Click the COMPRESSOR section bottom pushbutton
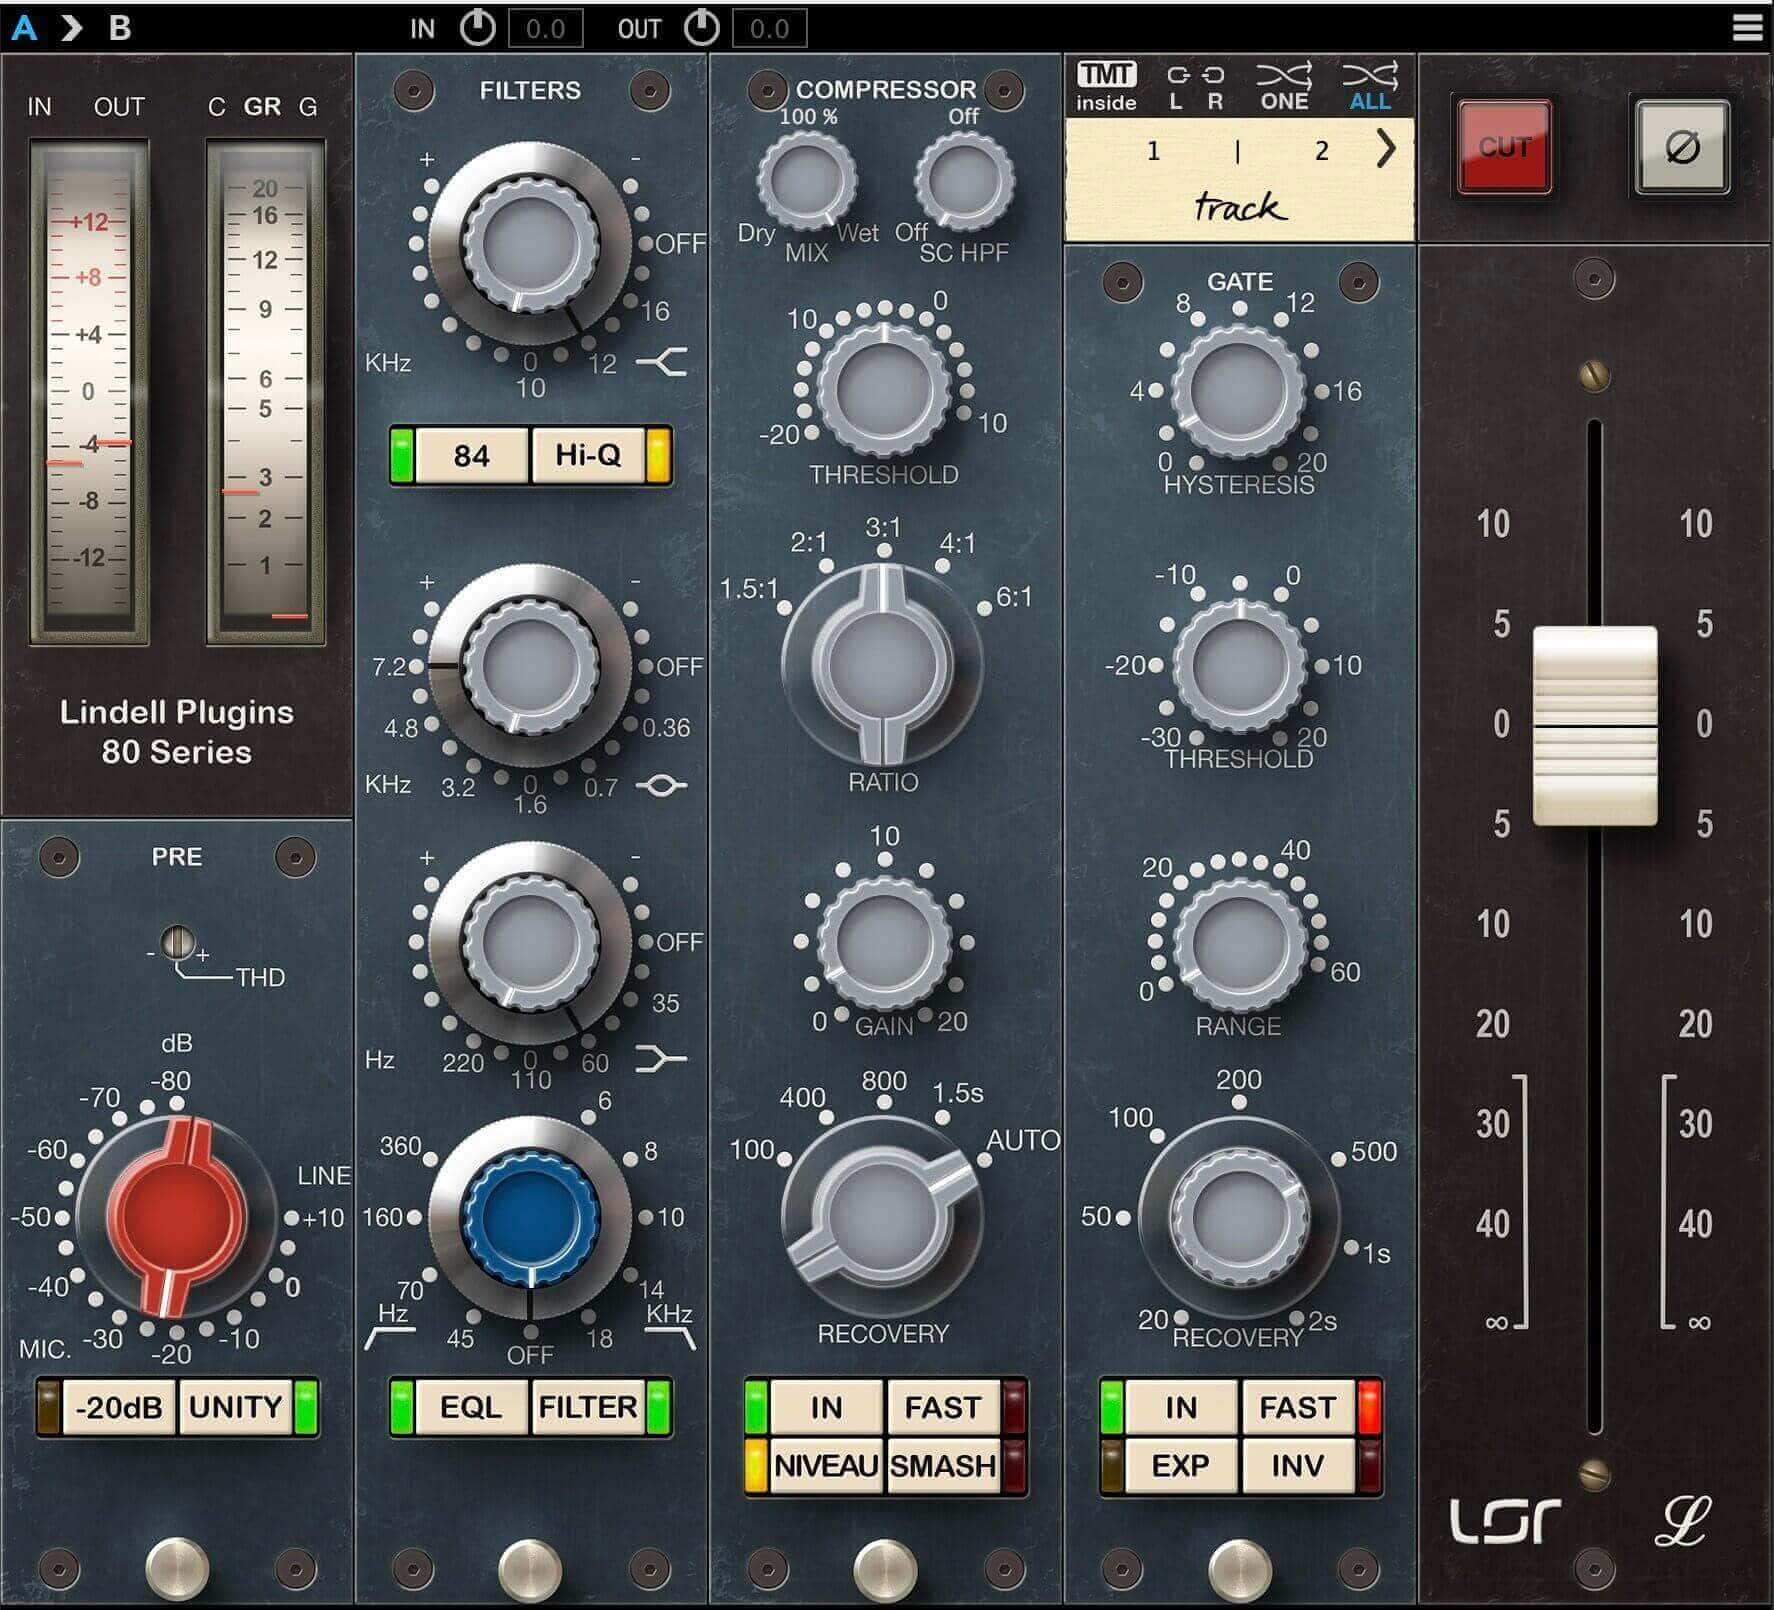The width and height of the screenshot is (1774, 1610). (885, 1568)
